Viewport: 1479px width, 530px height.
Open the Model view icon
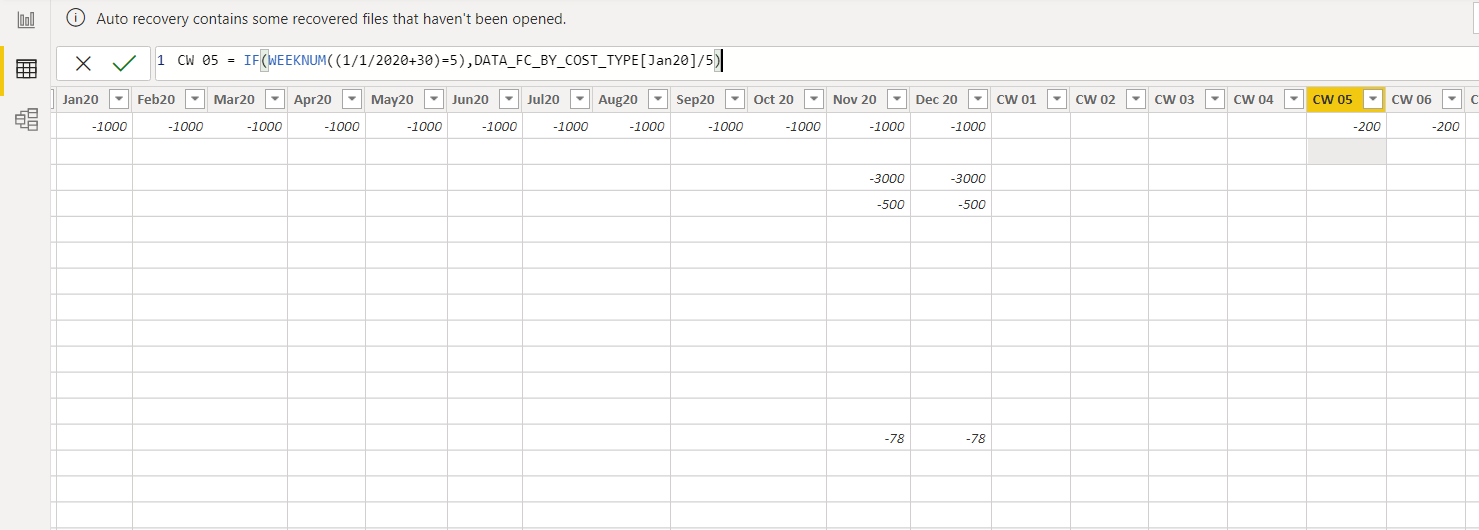pos(27,120)
